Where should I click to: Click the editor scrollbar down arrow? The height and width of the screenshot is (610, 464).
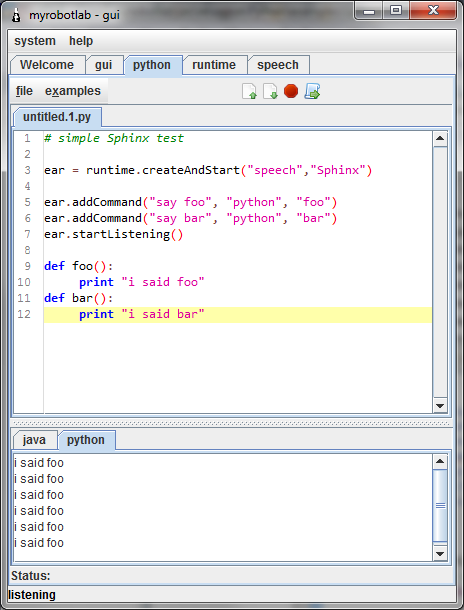pos(440,406)
